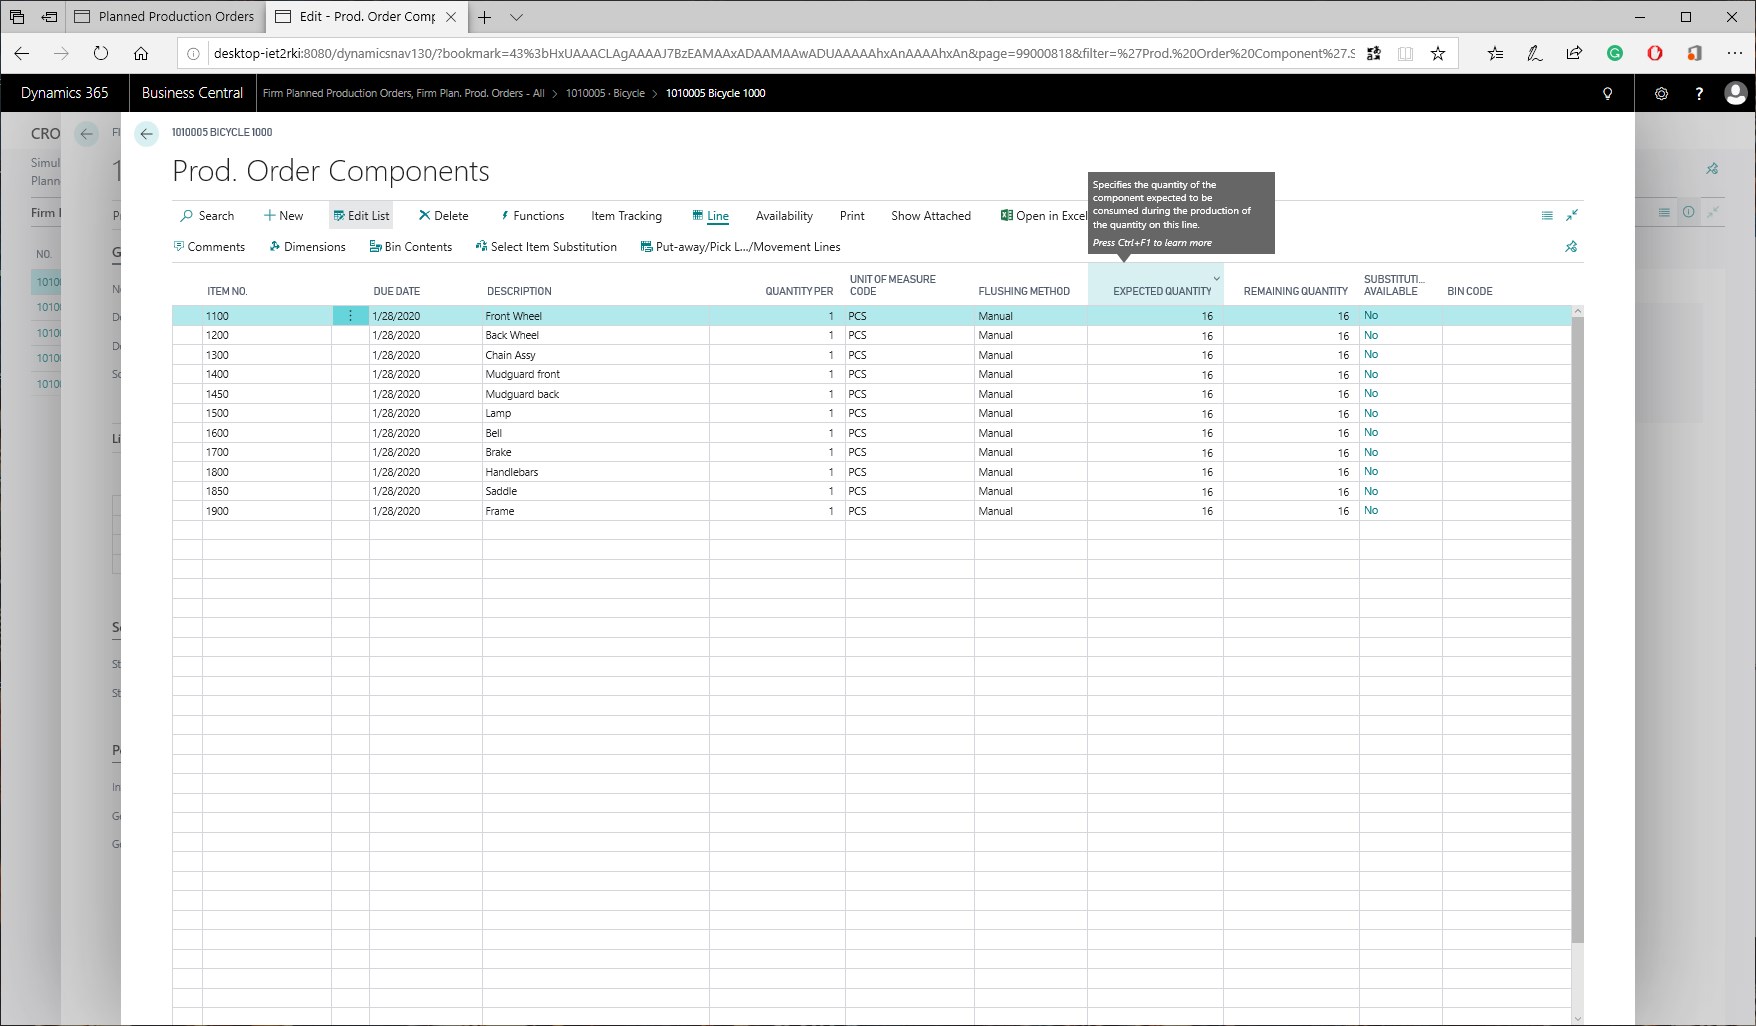Open the row menu for item 1100
This screenshot has width=1756, height=1026.
coord(350,316)
